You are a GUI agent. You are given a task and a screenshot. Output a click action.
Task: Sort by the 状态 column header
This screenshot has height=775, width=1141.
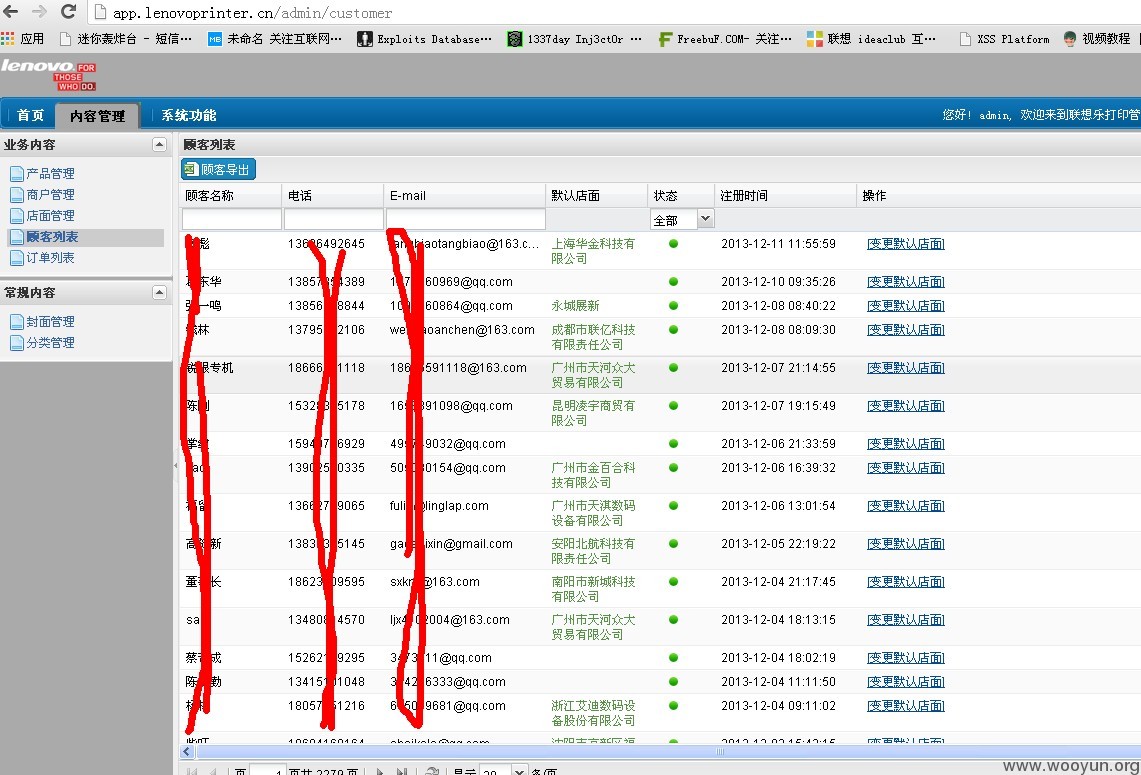(680, 195)
